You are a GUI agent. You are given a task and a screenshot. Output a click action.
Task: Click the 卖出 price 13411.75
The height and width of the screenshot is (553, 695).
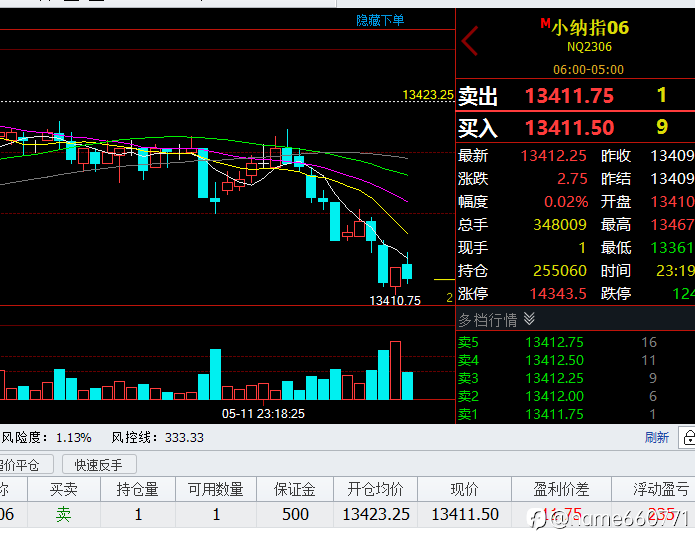coord(569,96)
